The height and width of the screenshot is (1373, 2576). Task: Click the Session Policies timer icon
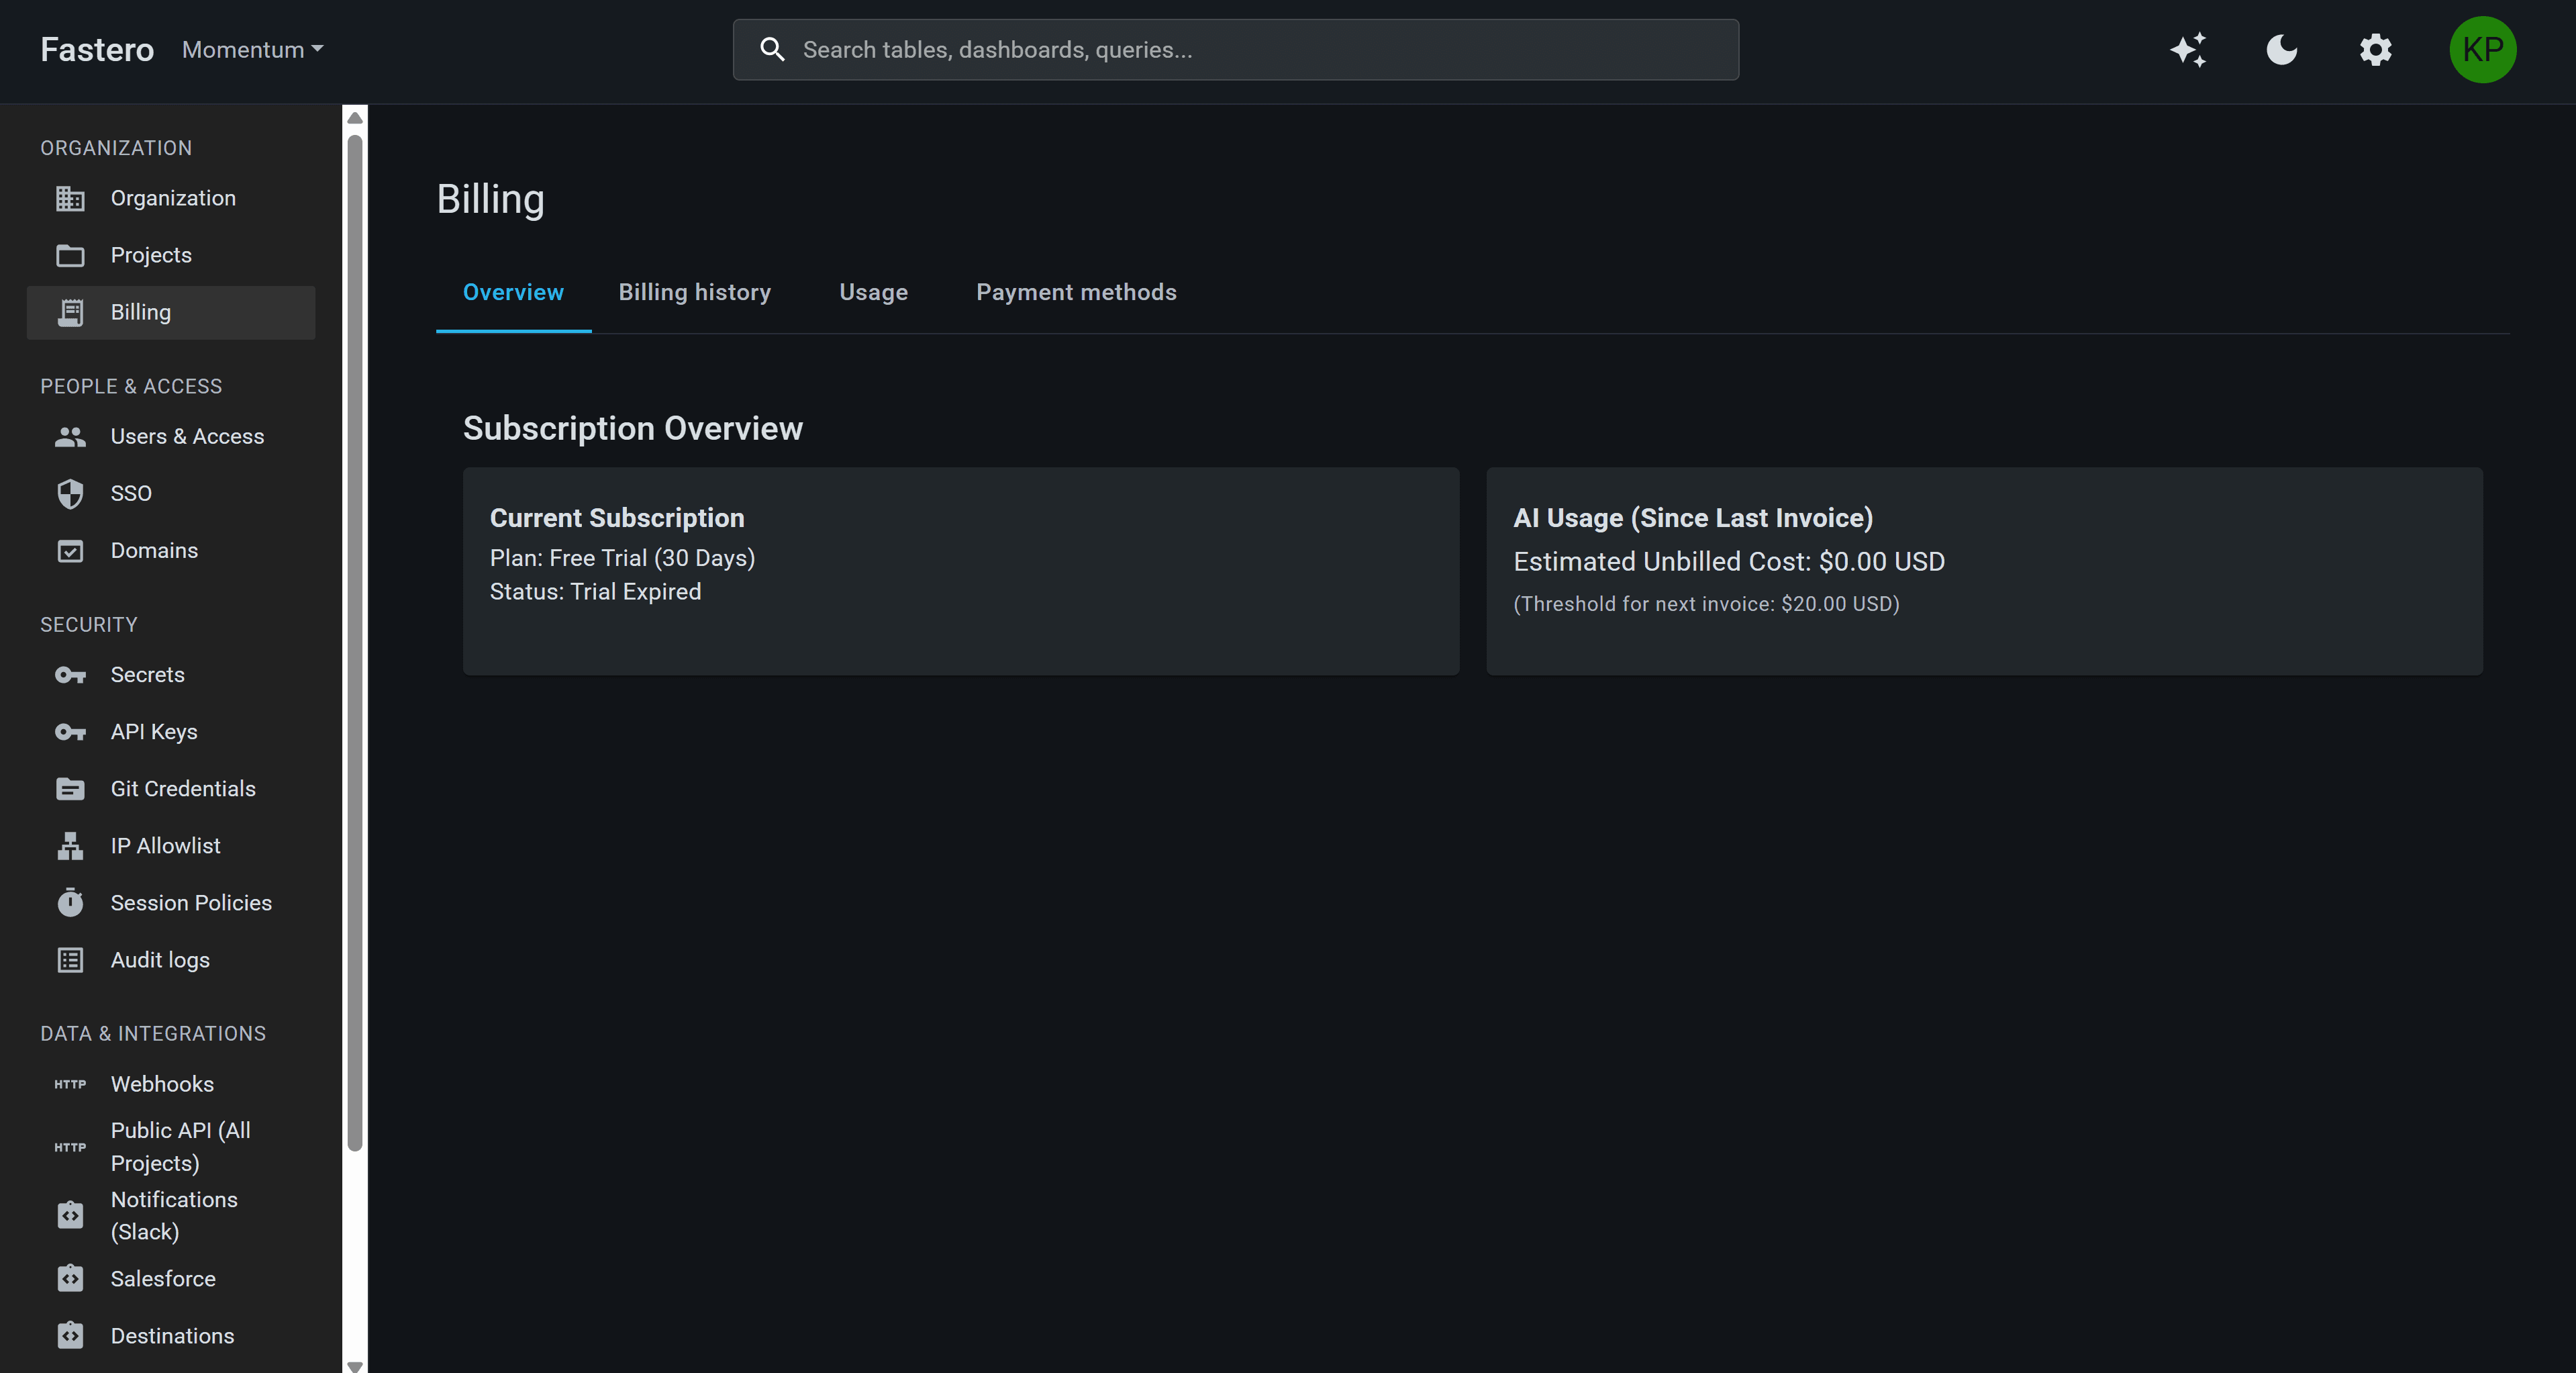point(70,902)
